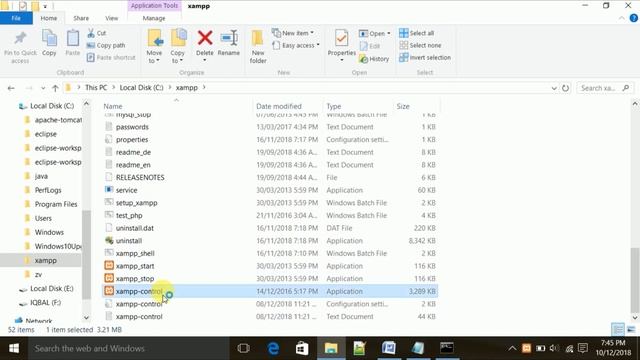
Task: Open Microsoft Edge from the taskbar
Action: (273, 348)
